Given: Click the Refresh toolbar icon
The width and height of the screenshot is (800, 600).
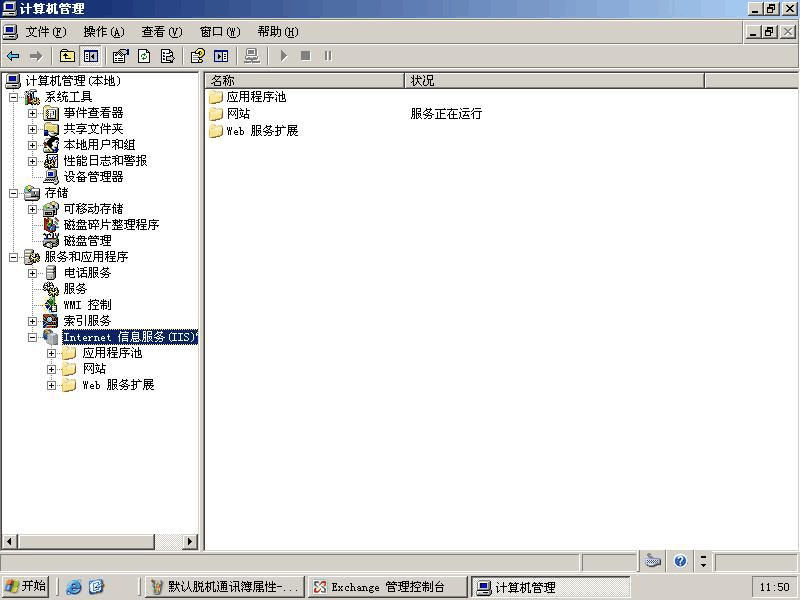Looking at the screenshot, I should 144,56.
